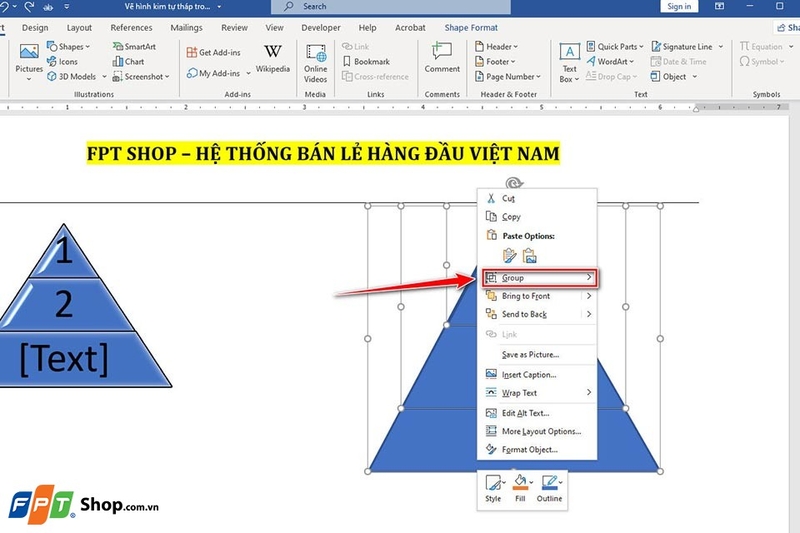This screenshot has height=533, width=800.
Task: Insert a Text Box
Action: point(569,63)
